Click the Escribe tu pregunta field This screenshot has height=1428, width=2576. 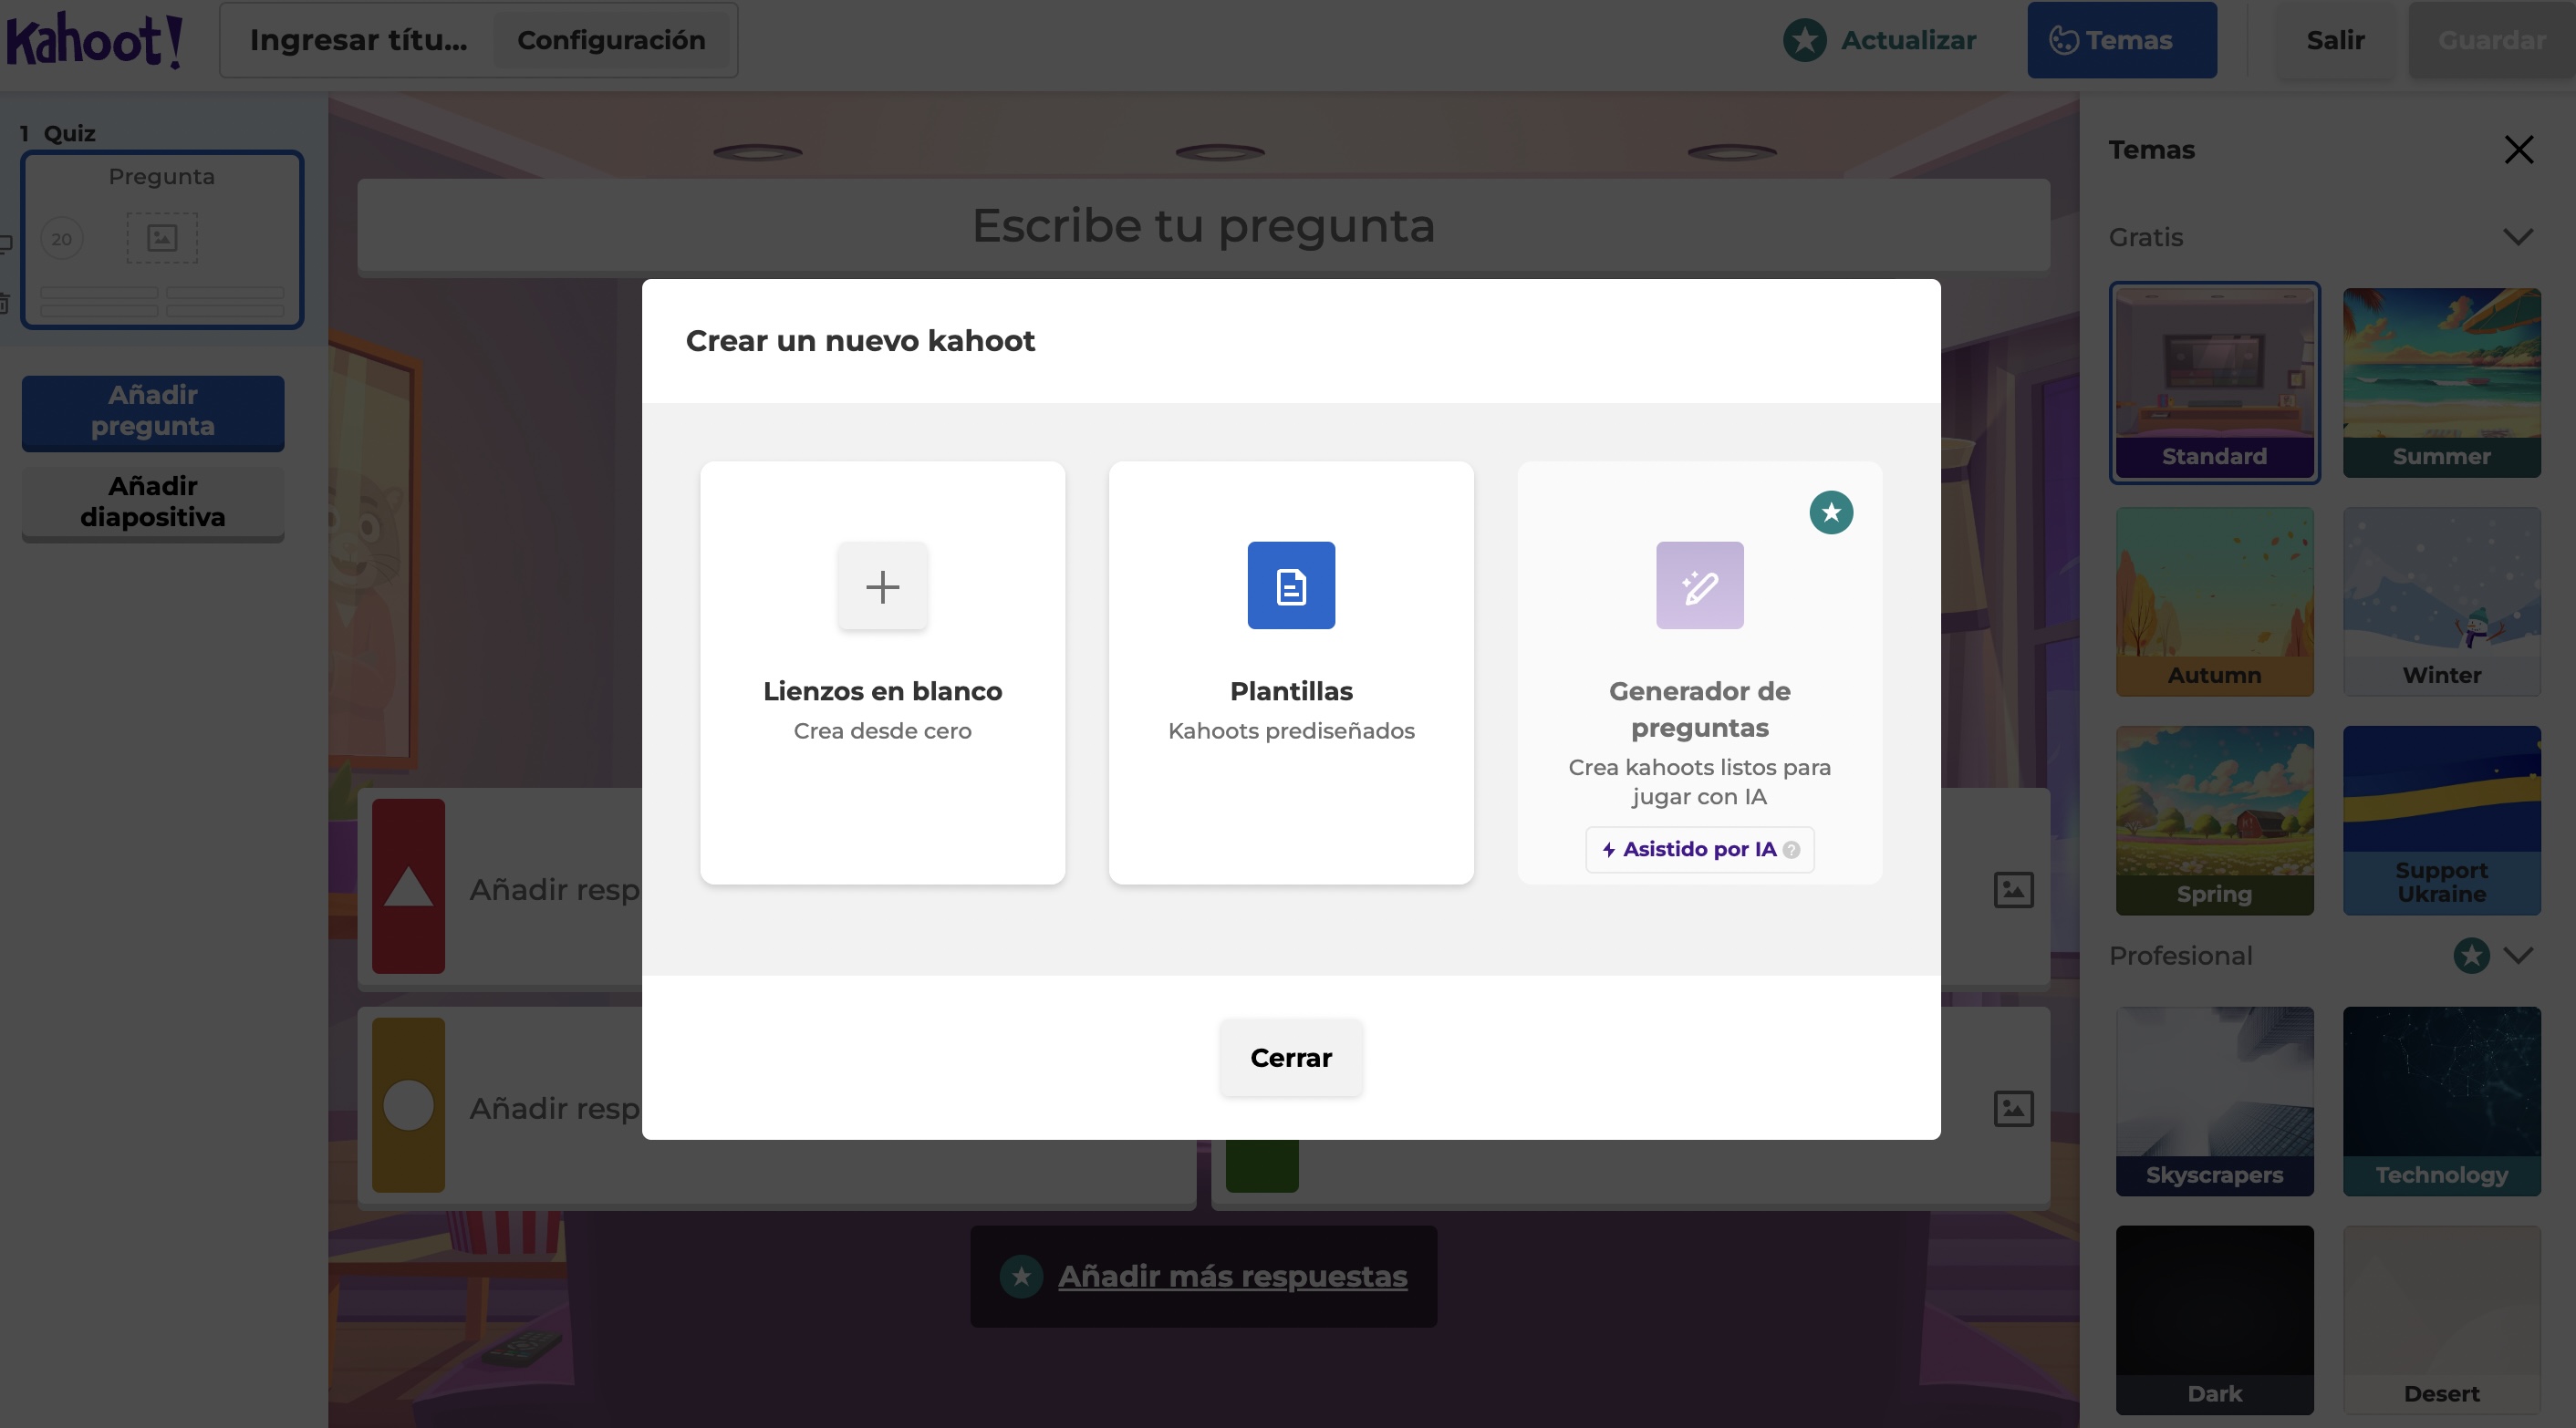[x=1203, y=225]
